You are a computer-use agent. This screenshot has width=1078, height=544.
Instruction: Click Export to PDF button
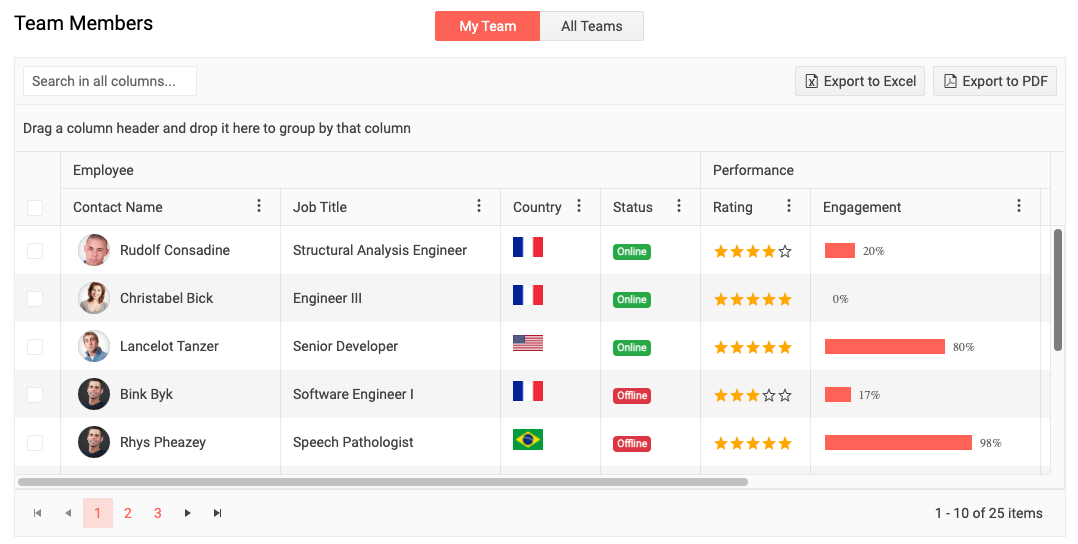pos(995,81)
